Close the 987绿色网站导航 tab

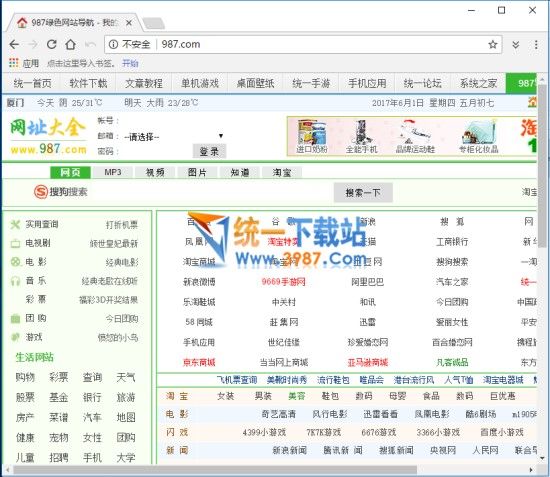[x=129, y=23]
